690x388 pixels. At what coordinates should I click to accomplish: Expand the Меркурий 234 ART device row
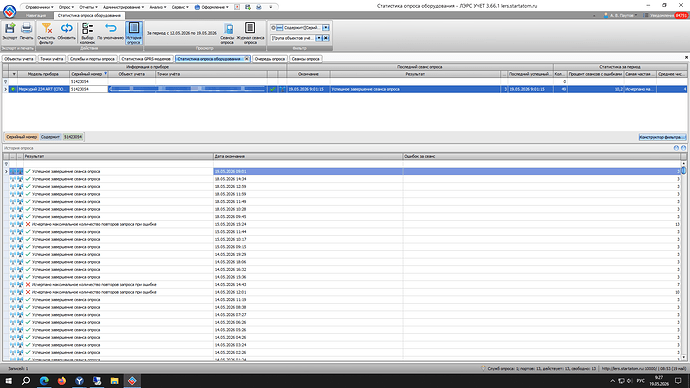[6, 89]
